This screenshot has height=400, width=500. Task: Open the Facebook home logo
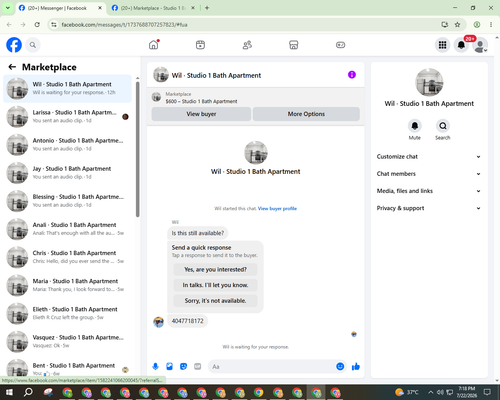14,45
